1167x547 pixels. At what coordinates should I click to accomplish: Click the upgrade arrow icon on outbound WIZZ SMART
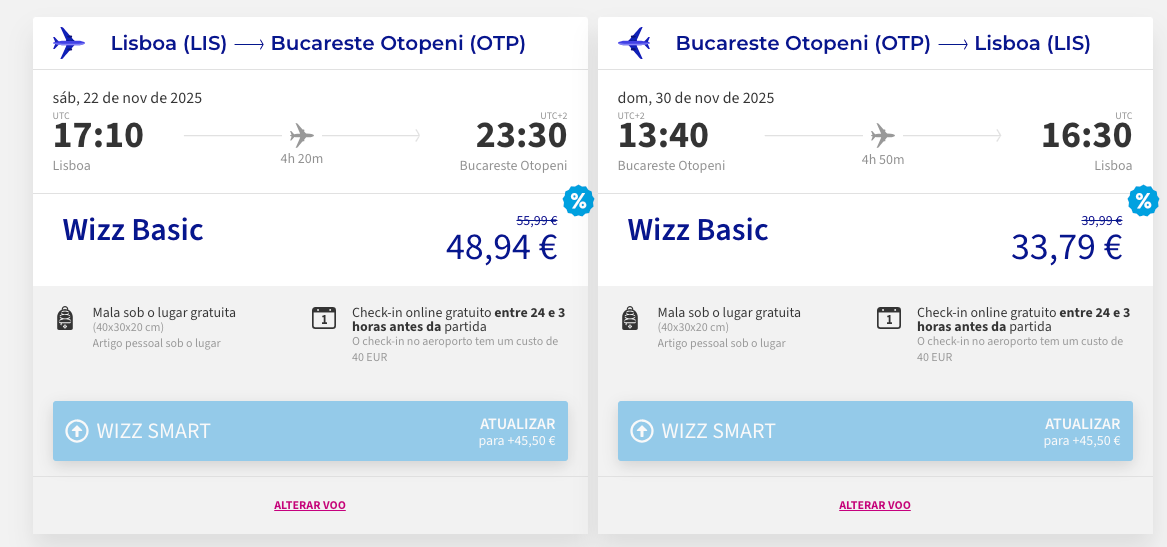point(77,431)
